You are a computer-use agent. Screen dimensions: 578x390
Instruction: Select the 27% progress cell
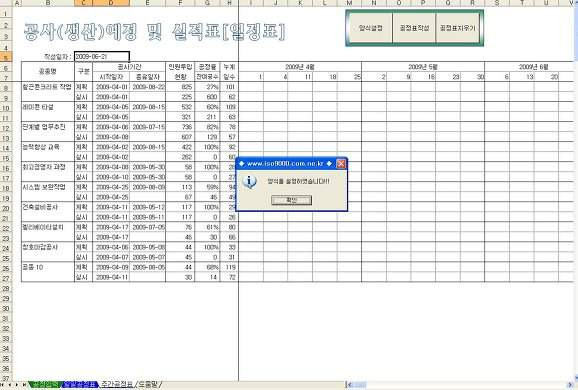pos(207,87)
